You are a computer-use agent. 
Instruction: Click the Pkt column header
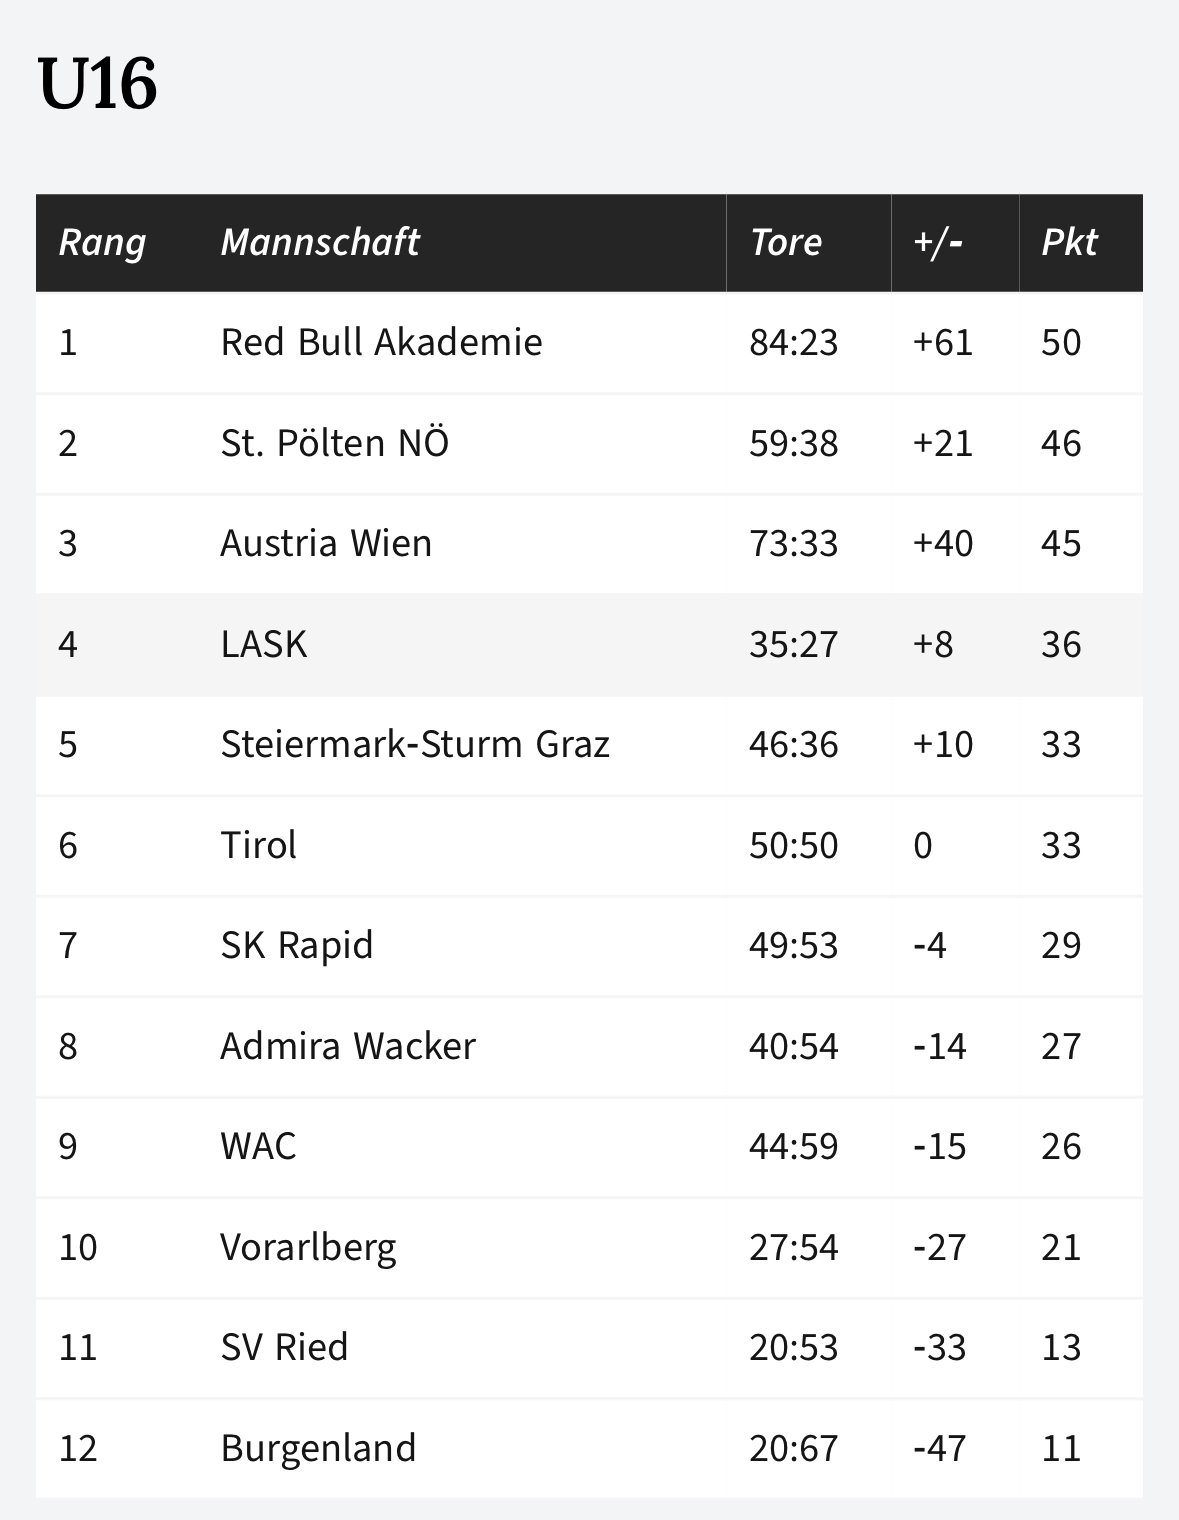[x=1069, y=242]
